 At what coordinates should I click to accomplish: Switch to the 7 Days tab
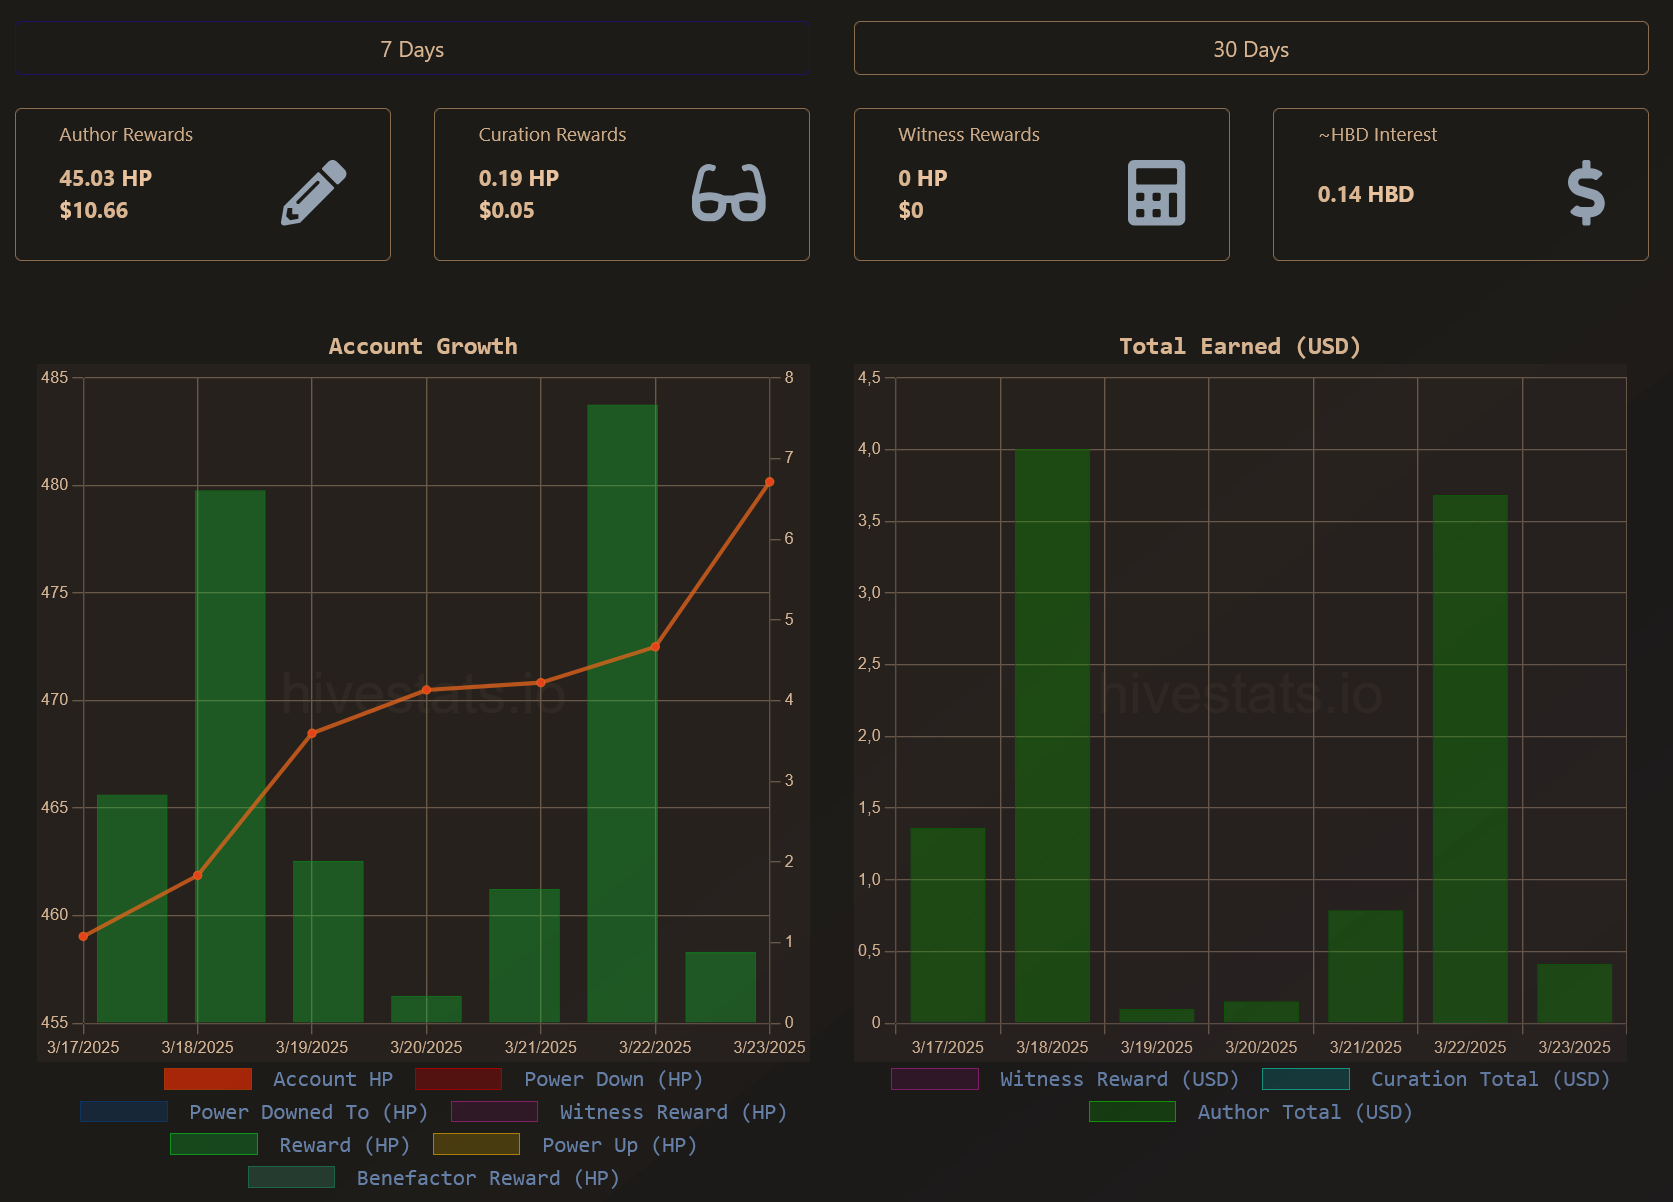click(412, 49)
